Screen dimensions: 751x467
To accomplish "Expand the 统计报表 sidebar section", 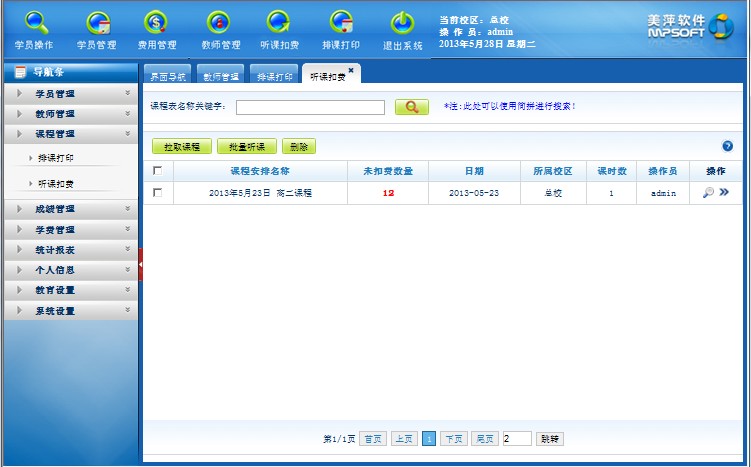I will click(x=69, y=250).
